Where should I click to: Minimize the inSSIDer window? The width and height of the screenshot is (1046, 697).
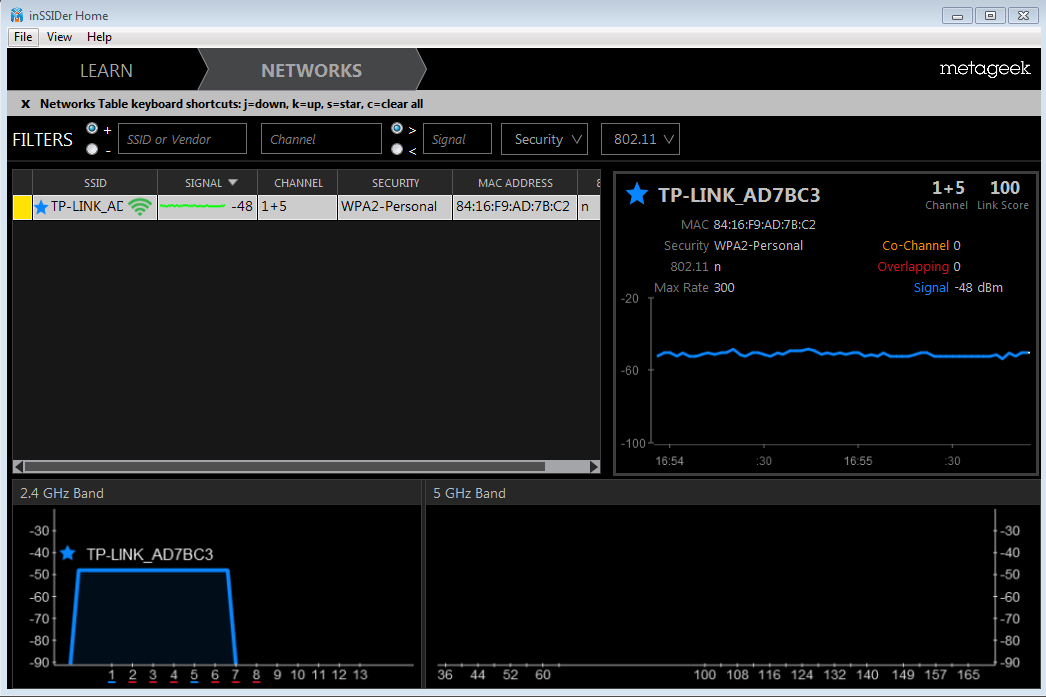[957, 15]
